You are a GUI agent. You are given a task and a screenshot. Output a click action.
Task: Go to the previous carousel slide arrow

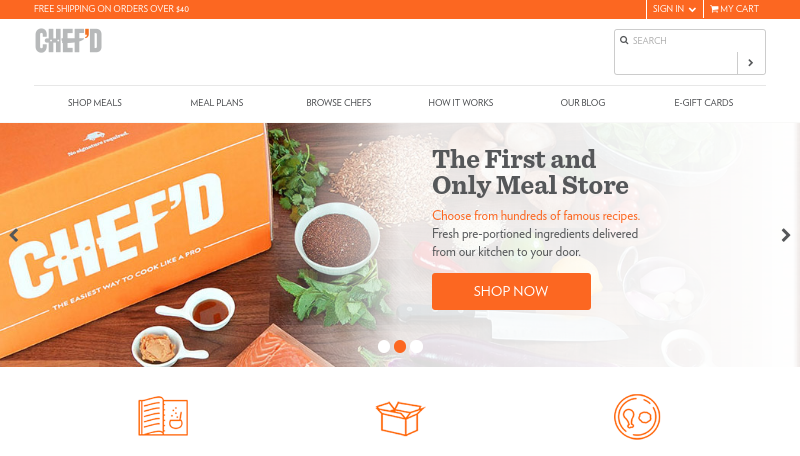tap(14, 235)
